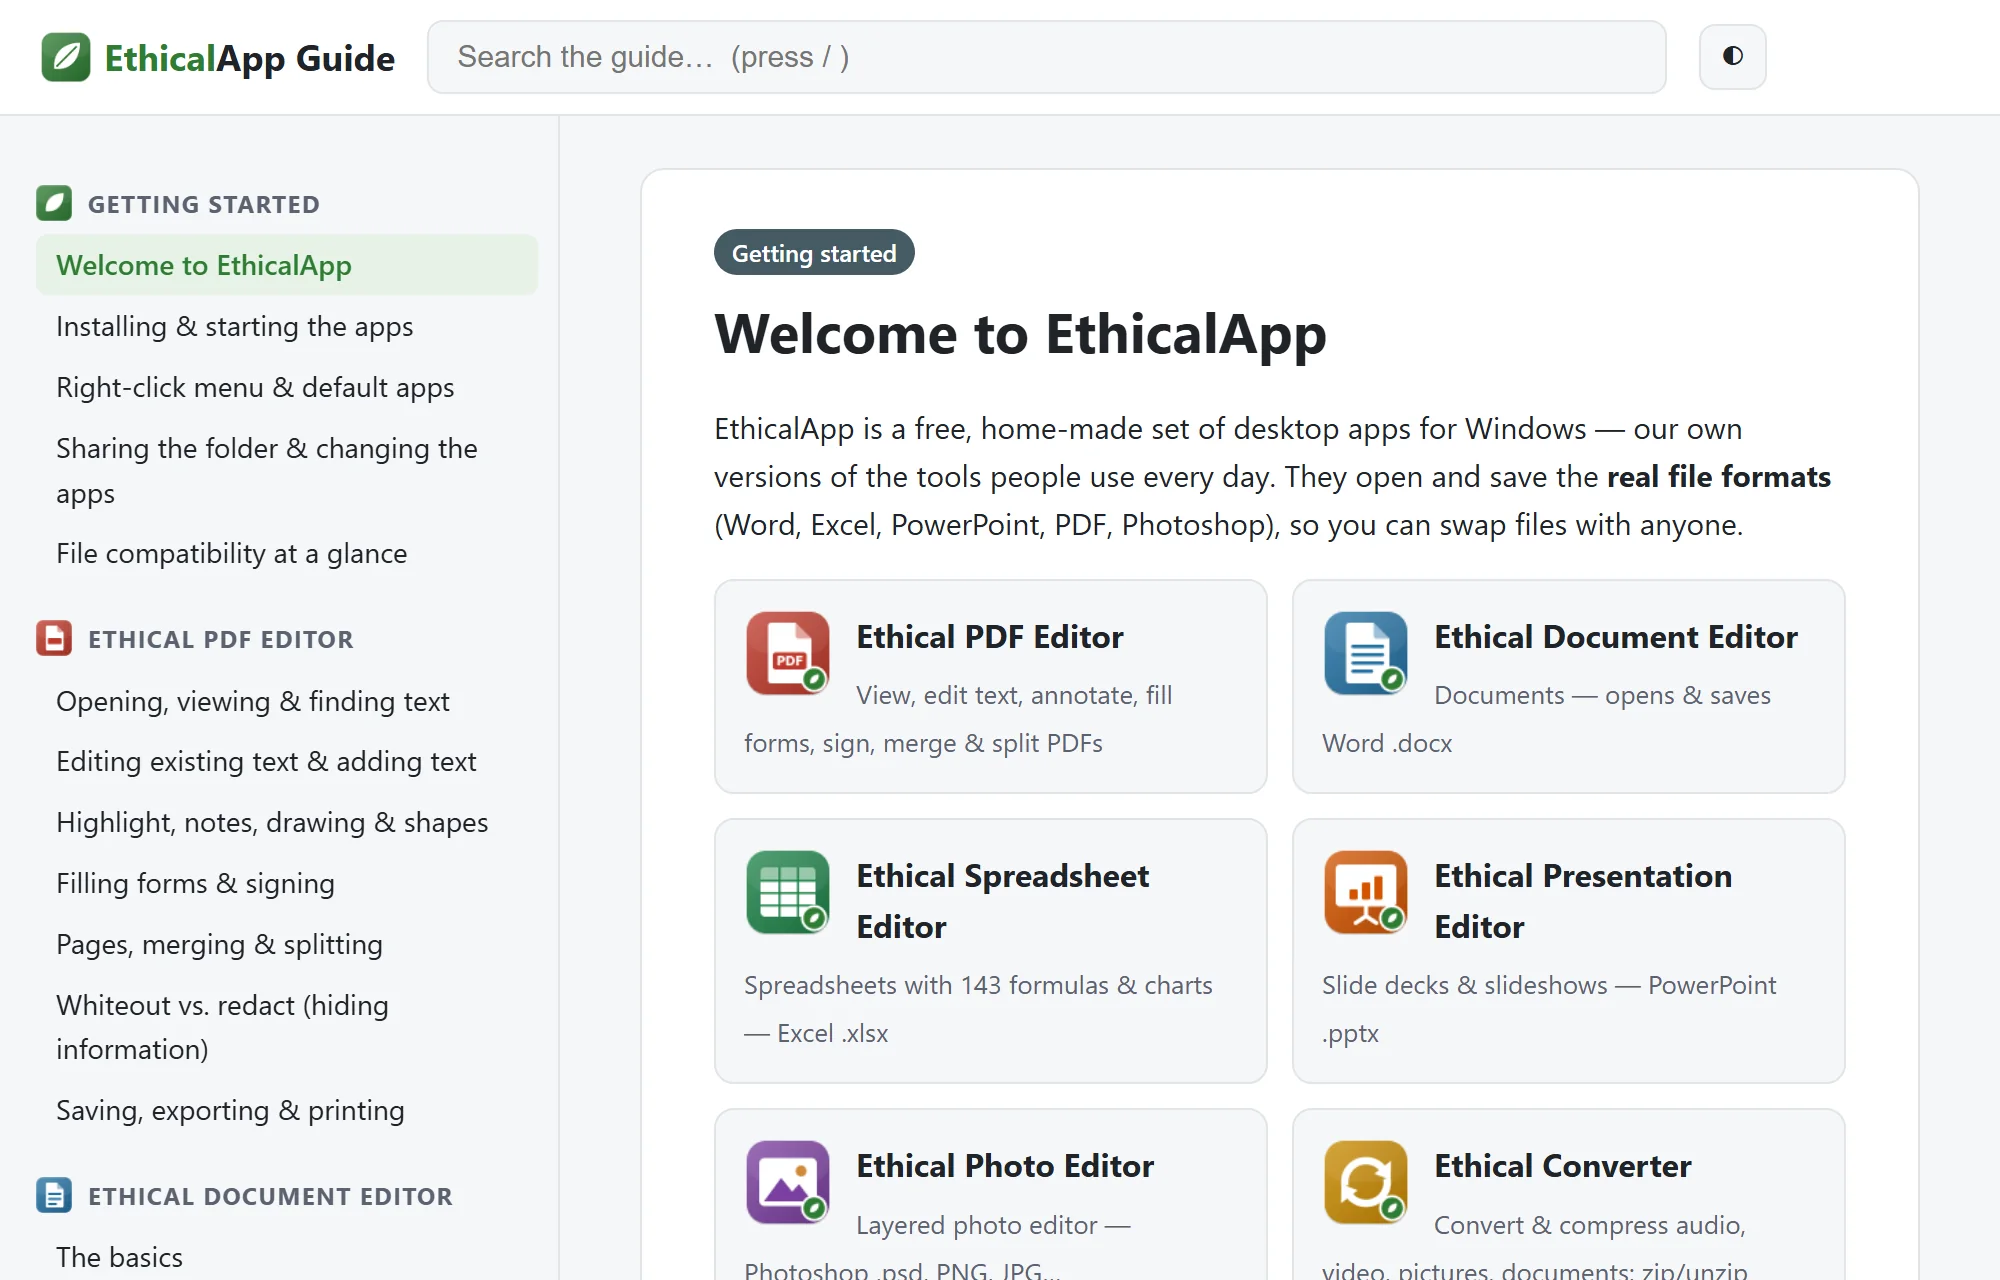Toggle the dark/light theme button
The image size is (2000, 1280).
tap(1732, 56)
